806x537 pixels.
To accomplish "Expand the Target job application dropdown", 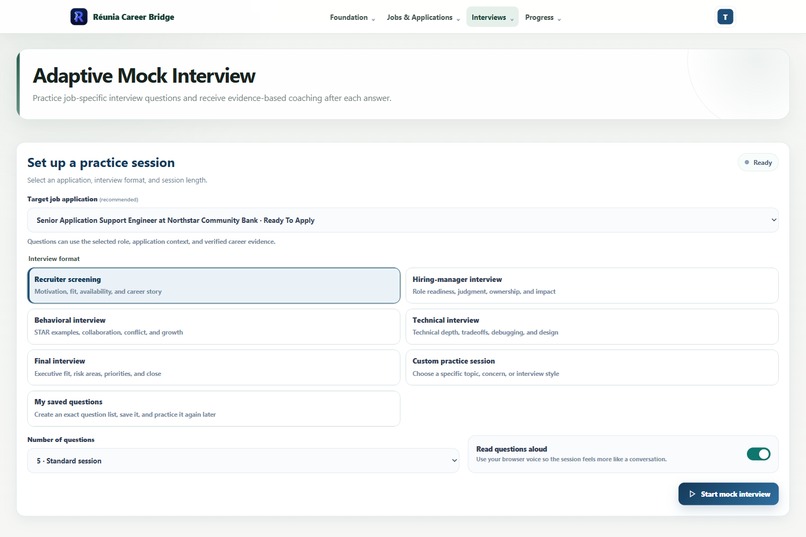I will coord(402,220).
